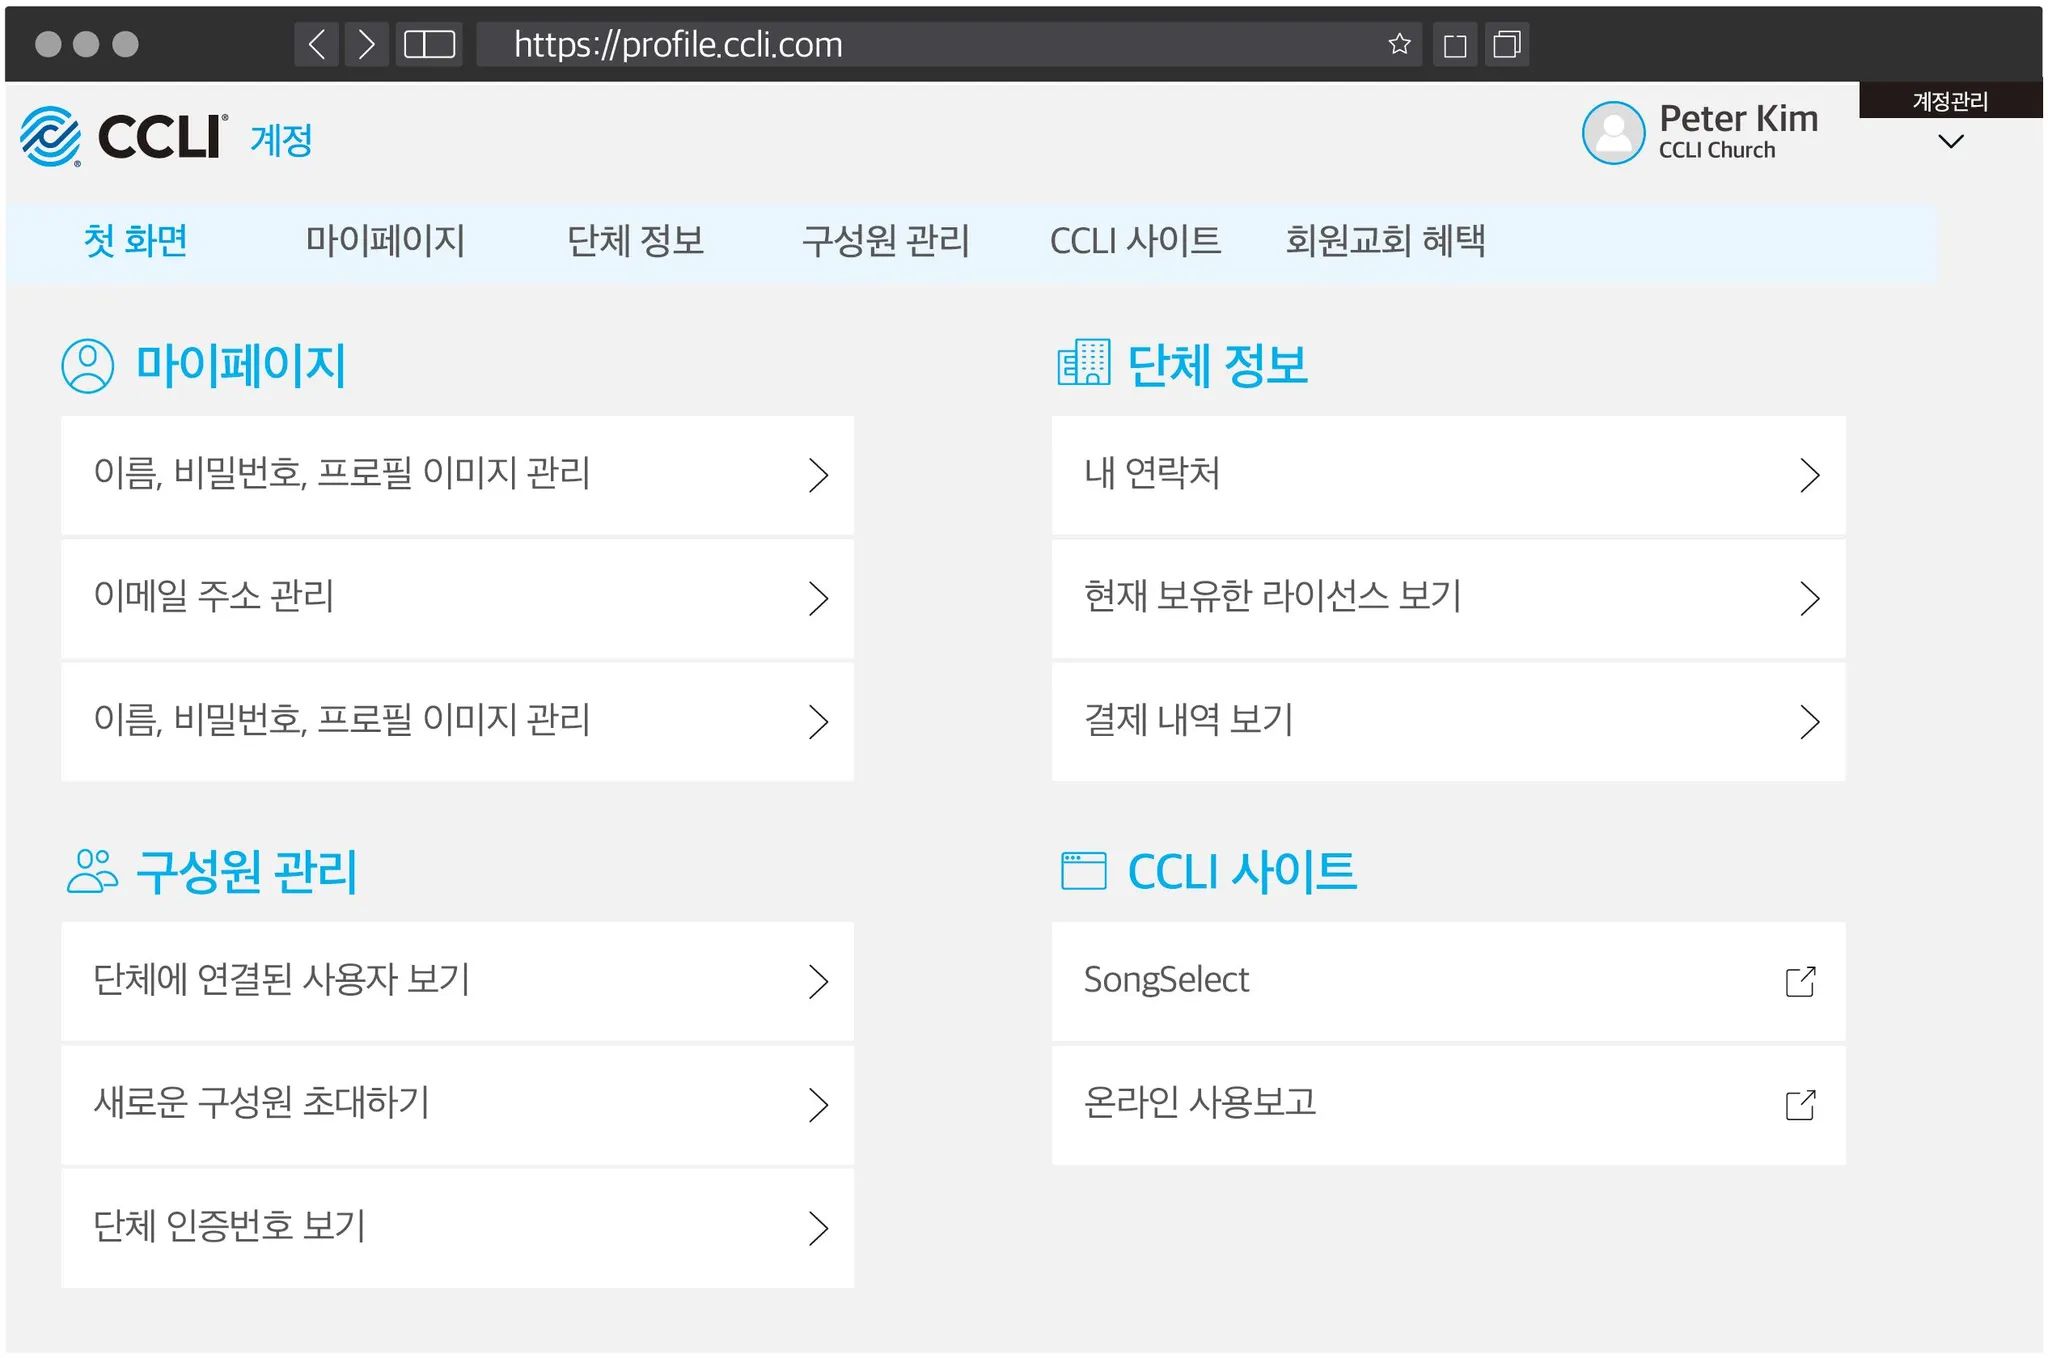
Task: Click the CCLI logo
Action: pyautogui.click(x=120, y=136)
